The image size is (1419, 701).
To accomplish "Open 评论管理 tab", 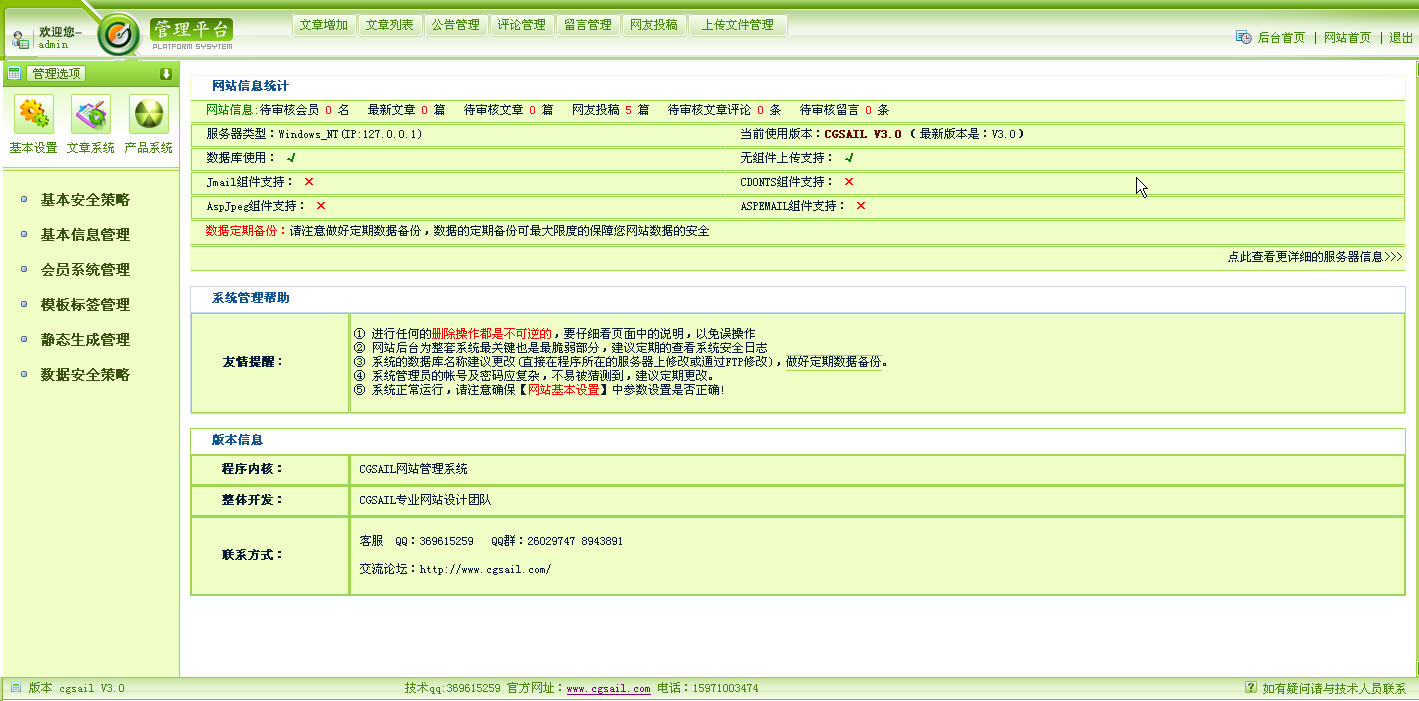I will pyautogui.click(x=521, y=25).
